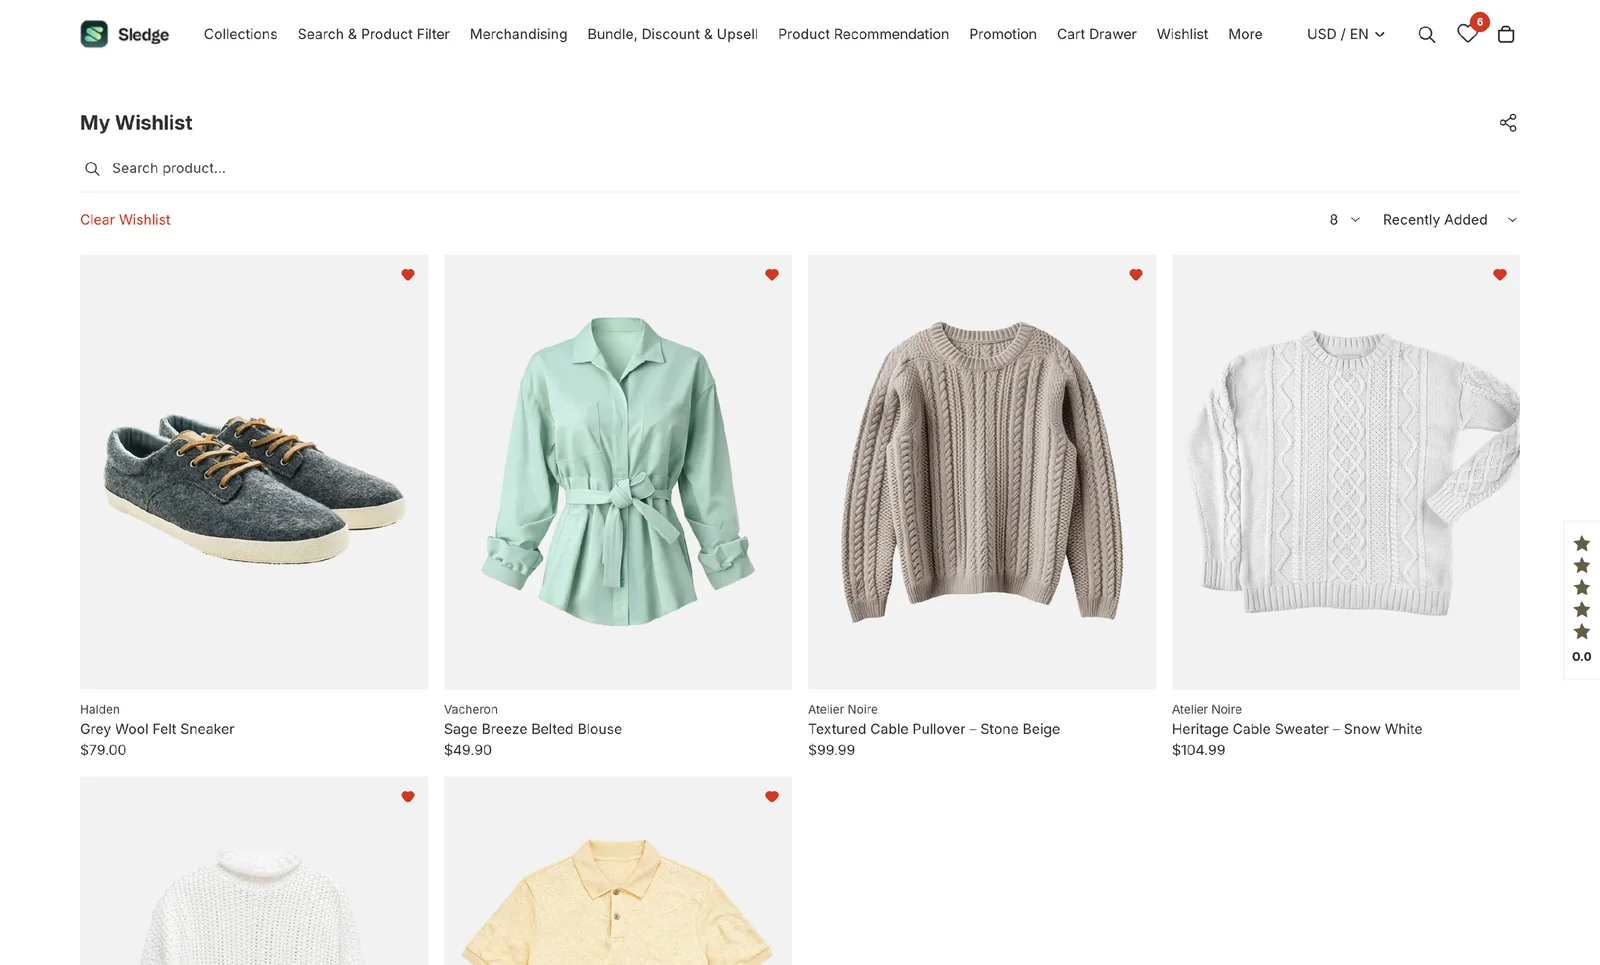This screenshot has width=1600, height=965.
Task: Open the shopping bag cart icon
Action: pyautogui.click(x=1506, y=35)
